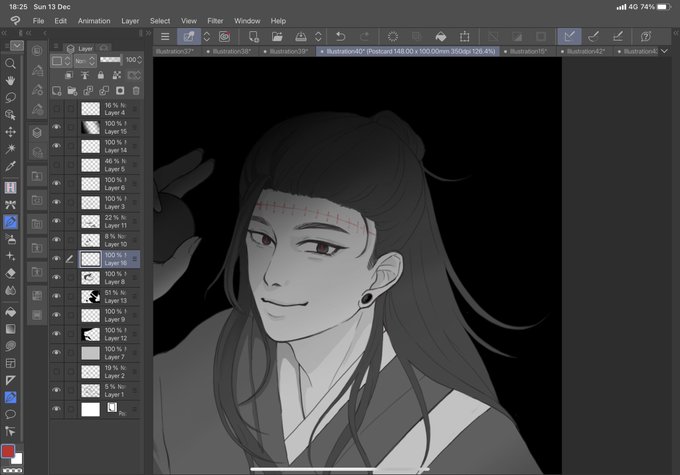This screenshot has height=475, width=680.
Task: Click the Delete layer trash icon
Action: [x=136, y=91]
